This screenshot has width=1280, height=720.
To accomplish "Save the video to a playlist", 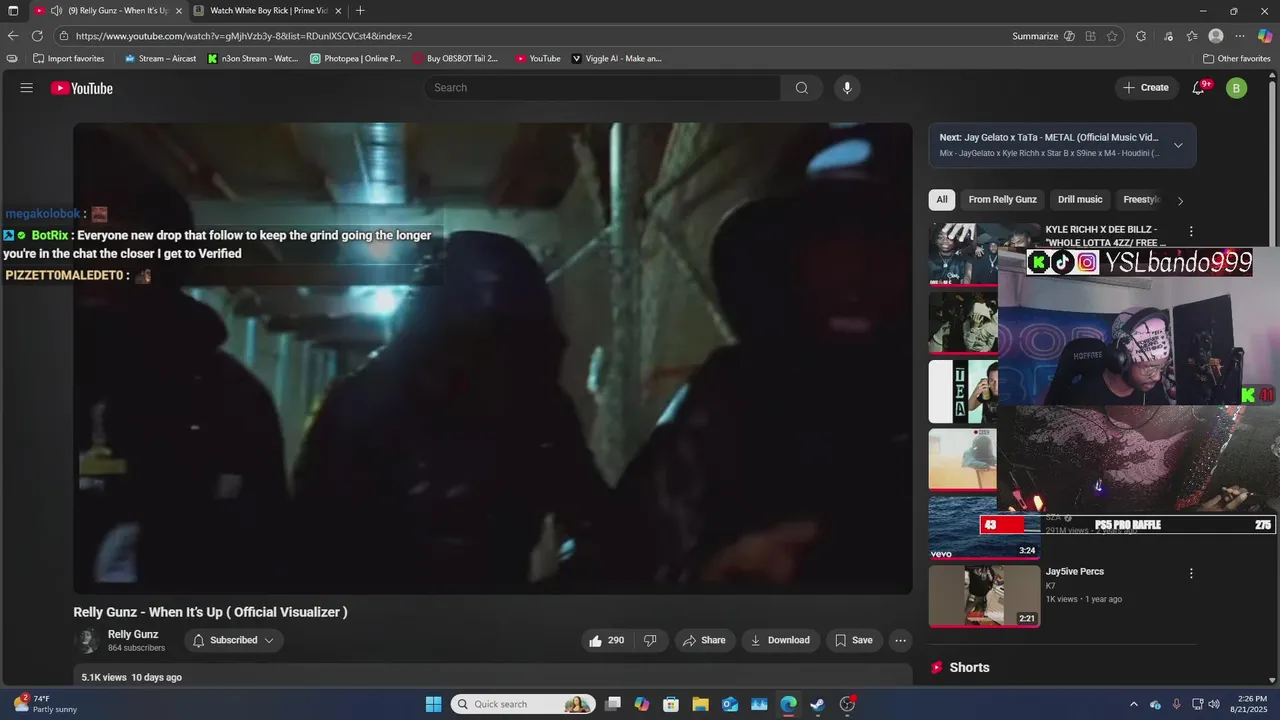I will click(853, 640).
